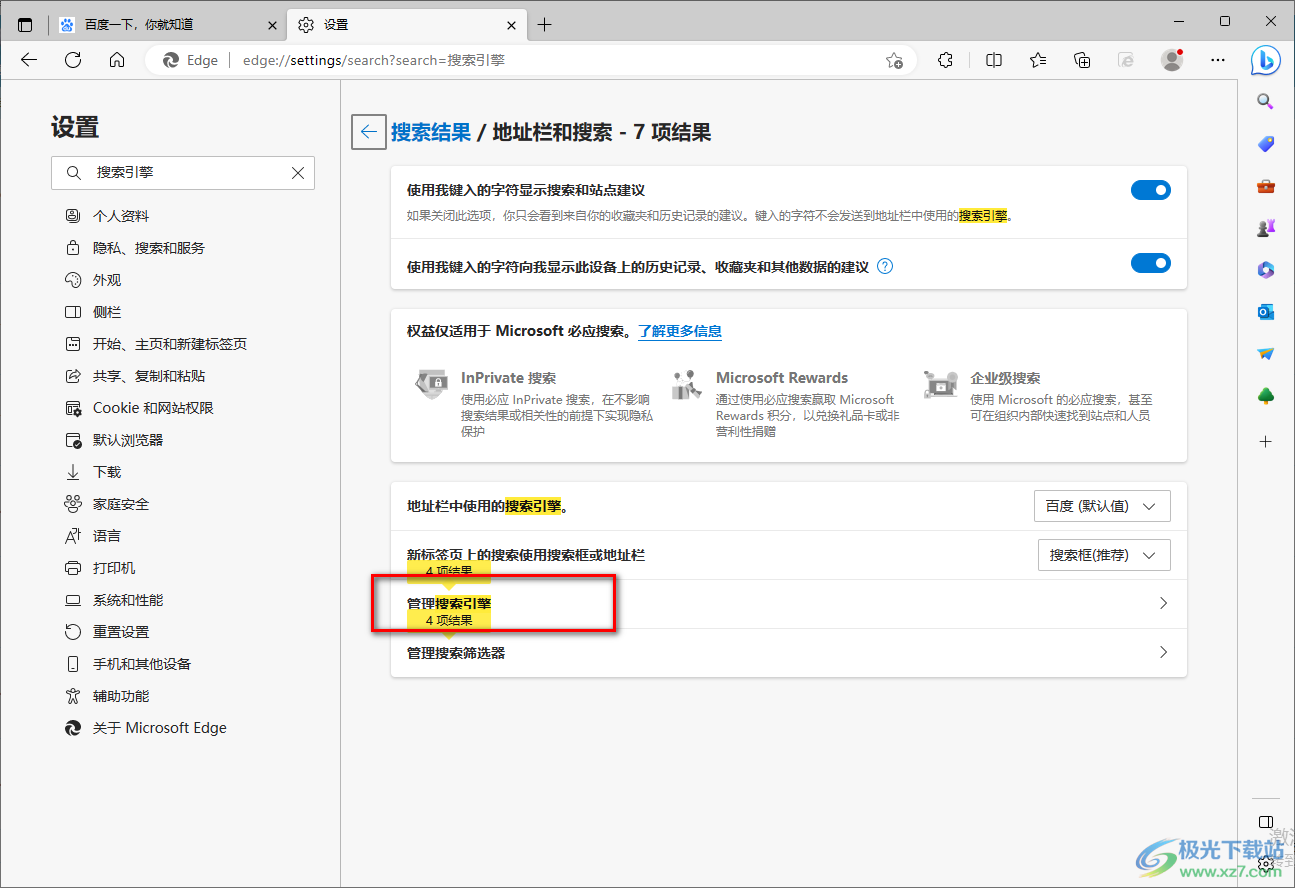Close the 设置 tab
1295x888 pixels.
512,25
